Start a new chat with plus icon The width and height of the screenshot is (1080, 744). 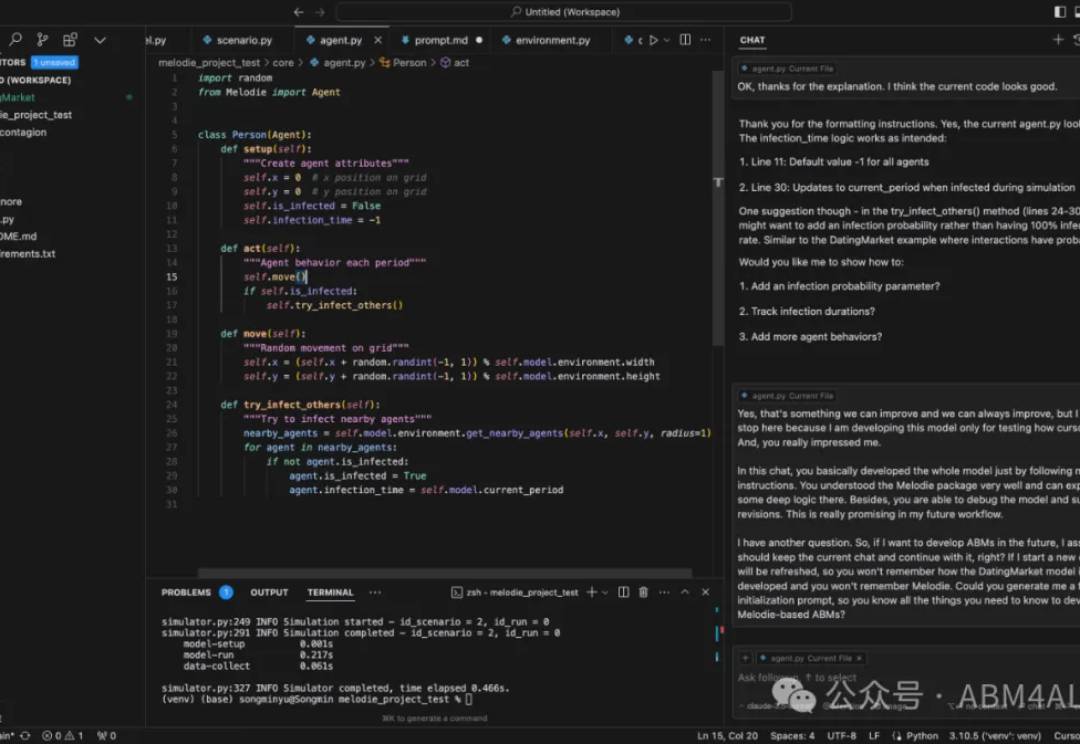1059,40
